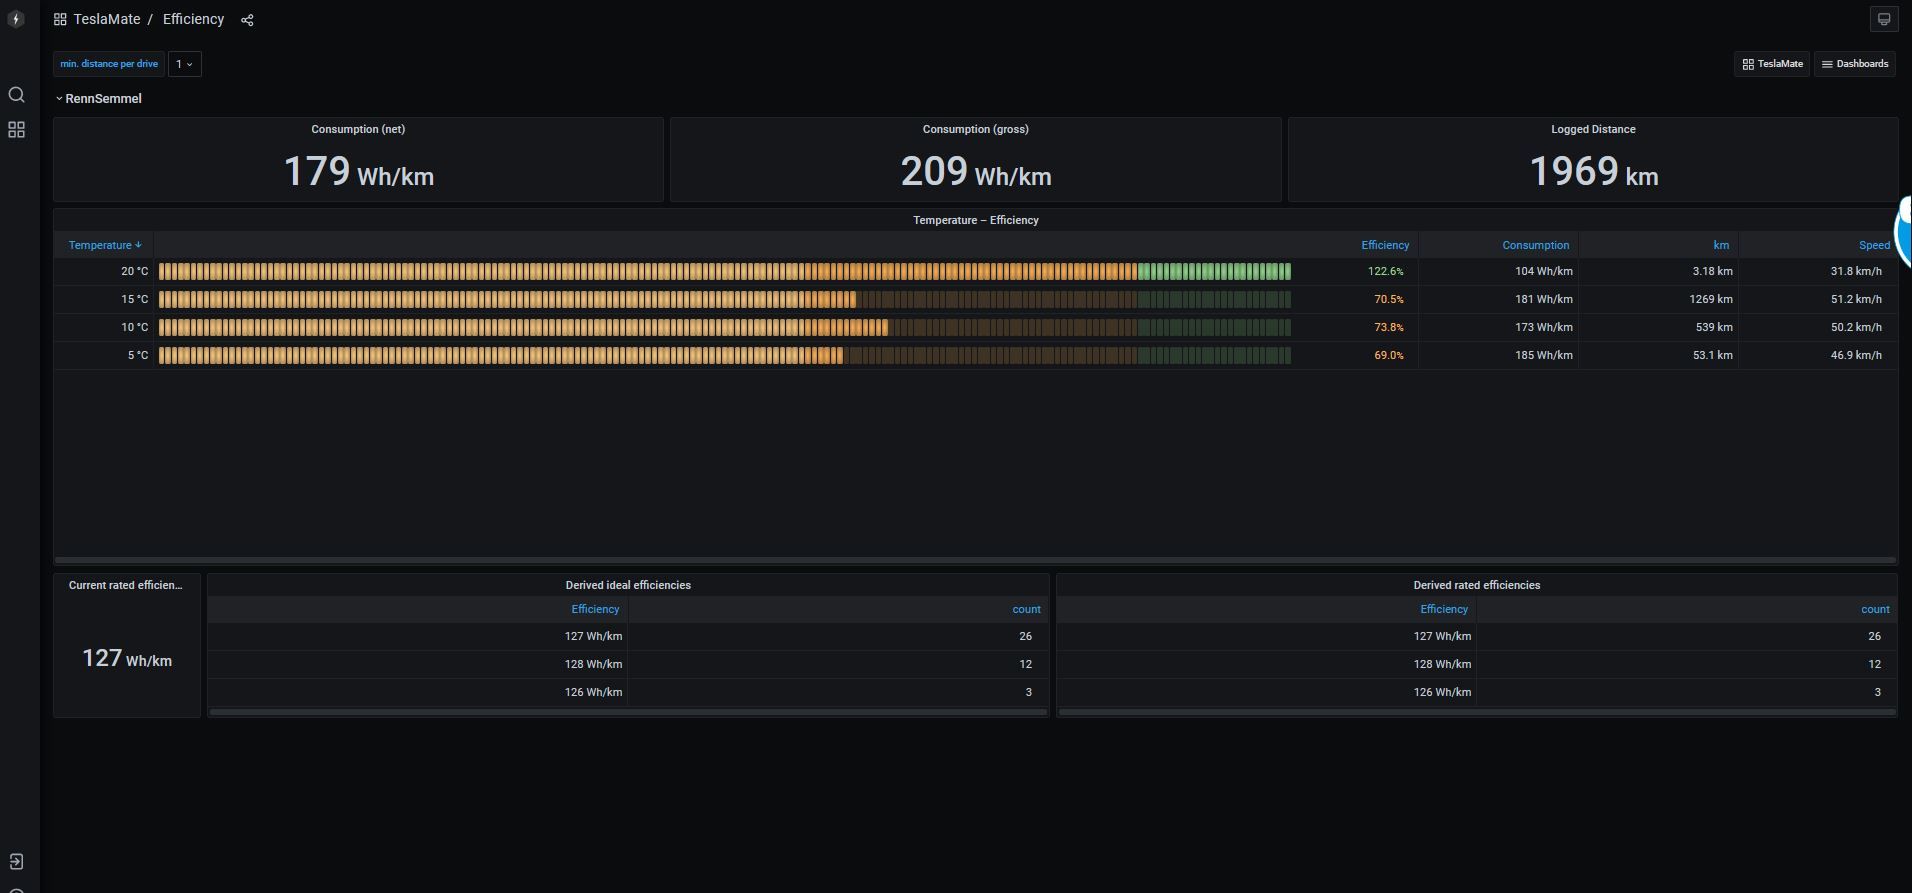This screenshot has height=893, width=1912.
Task: Click the 73.8% efficiency value
Action: point(1388,327)
